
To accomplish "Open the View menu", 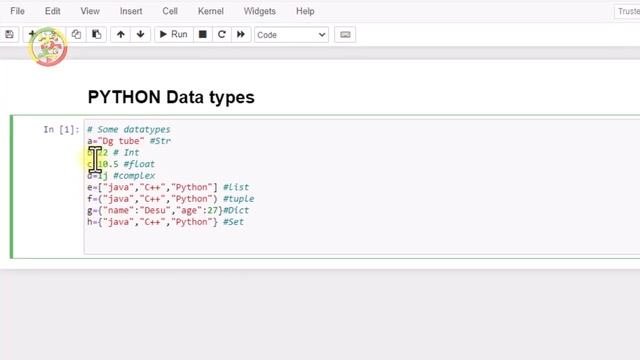I will click(x=90, y=11).
